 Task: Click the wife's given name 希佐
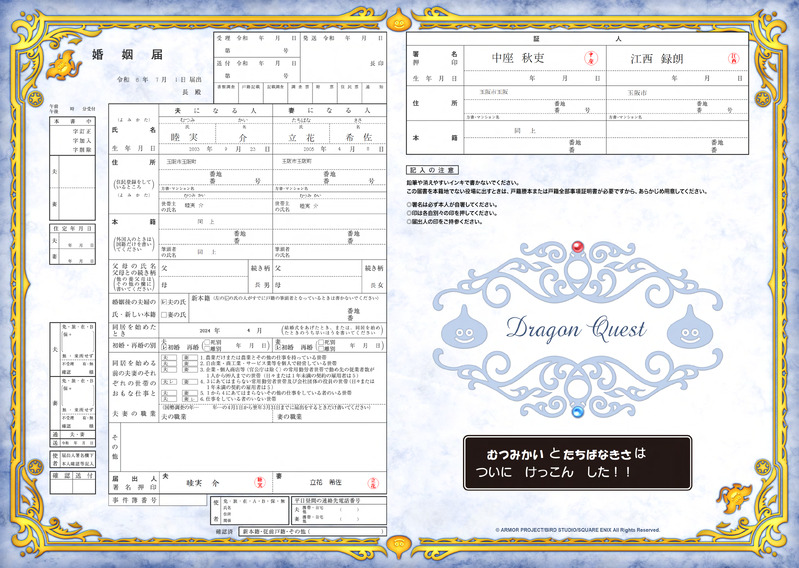358,137
